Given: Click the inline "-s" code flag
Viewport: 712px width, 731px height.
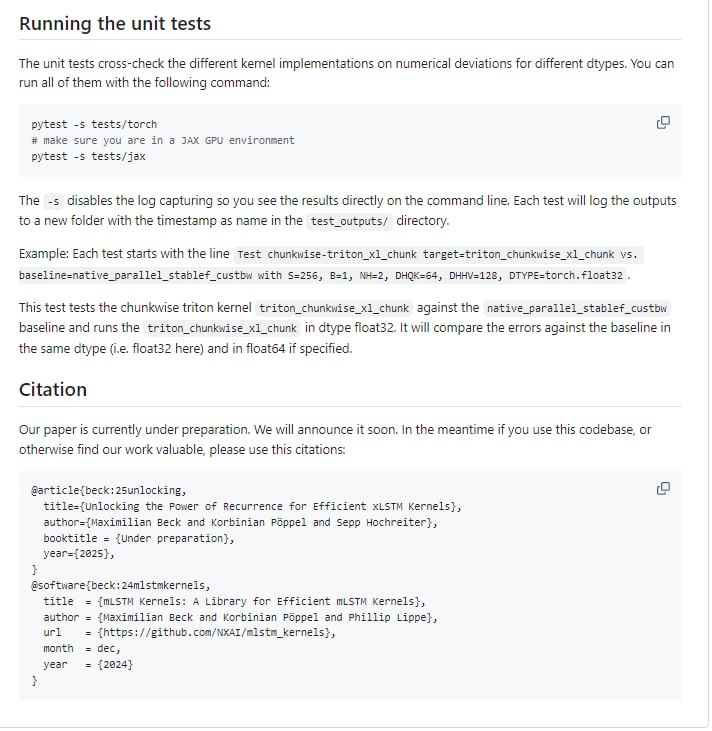Looking at the screenshot, I should [x=53, y=201].
